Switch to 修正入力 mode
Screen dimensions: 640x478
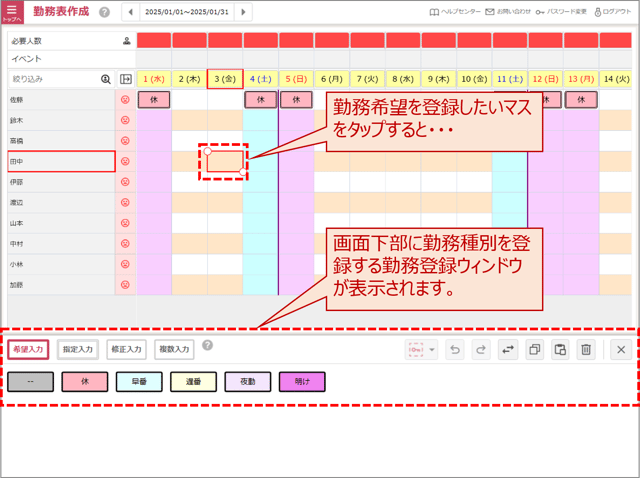tap(126, 349)
